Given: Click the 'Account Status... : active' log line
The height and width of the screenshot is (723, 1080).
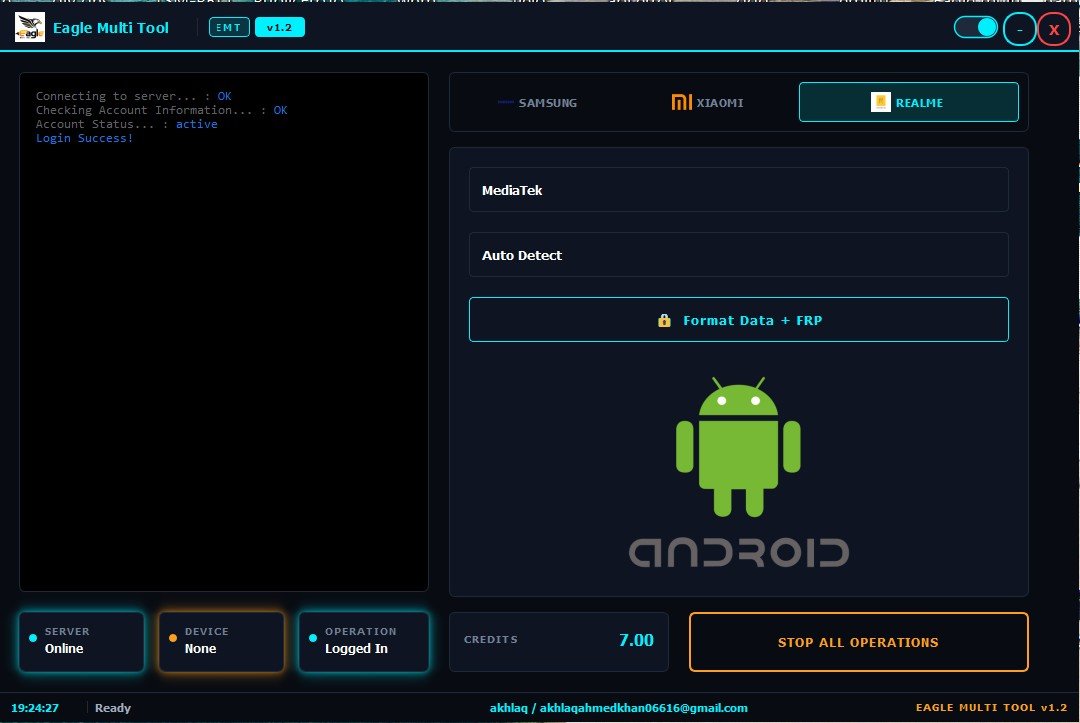Looking at the screenshot, I should [127, 124].
